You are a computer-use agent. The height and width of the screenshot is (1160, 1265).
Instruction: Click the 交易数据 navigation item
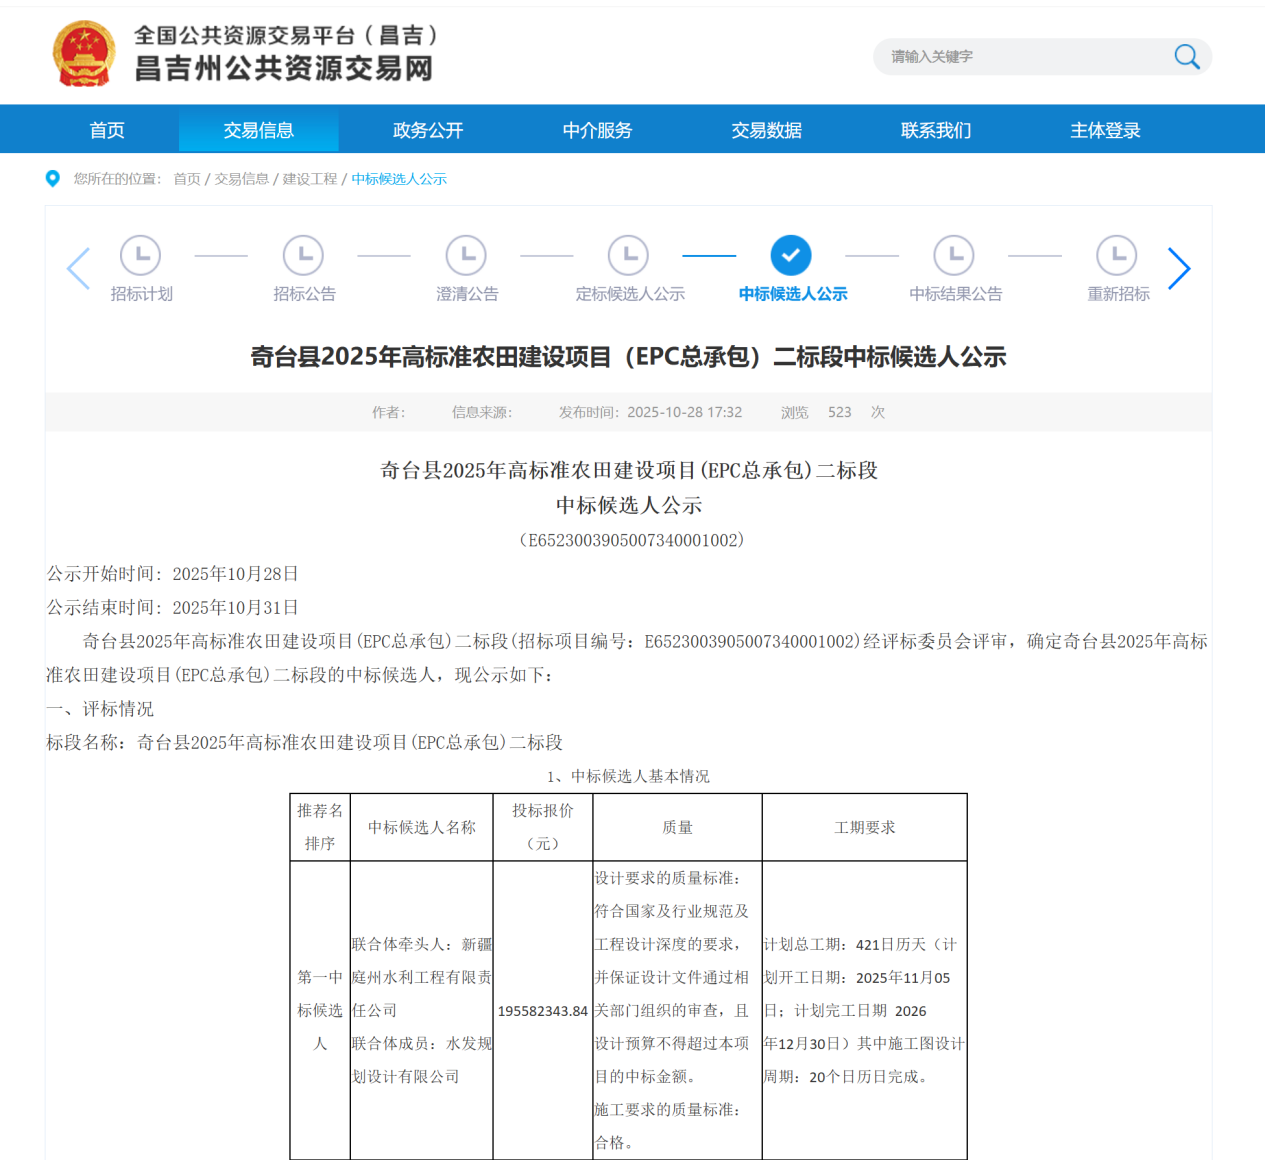pos(766,130)
